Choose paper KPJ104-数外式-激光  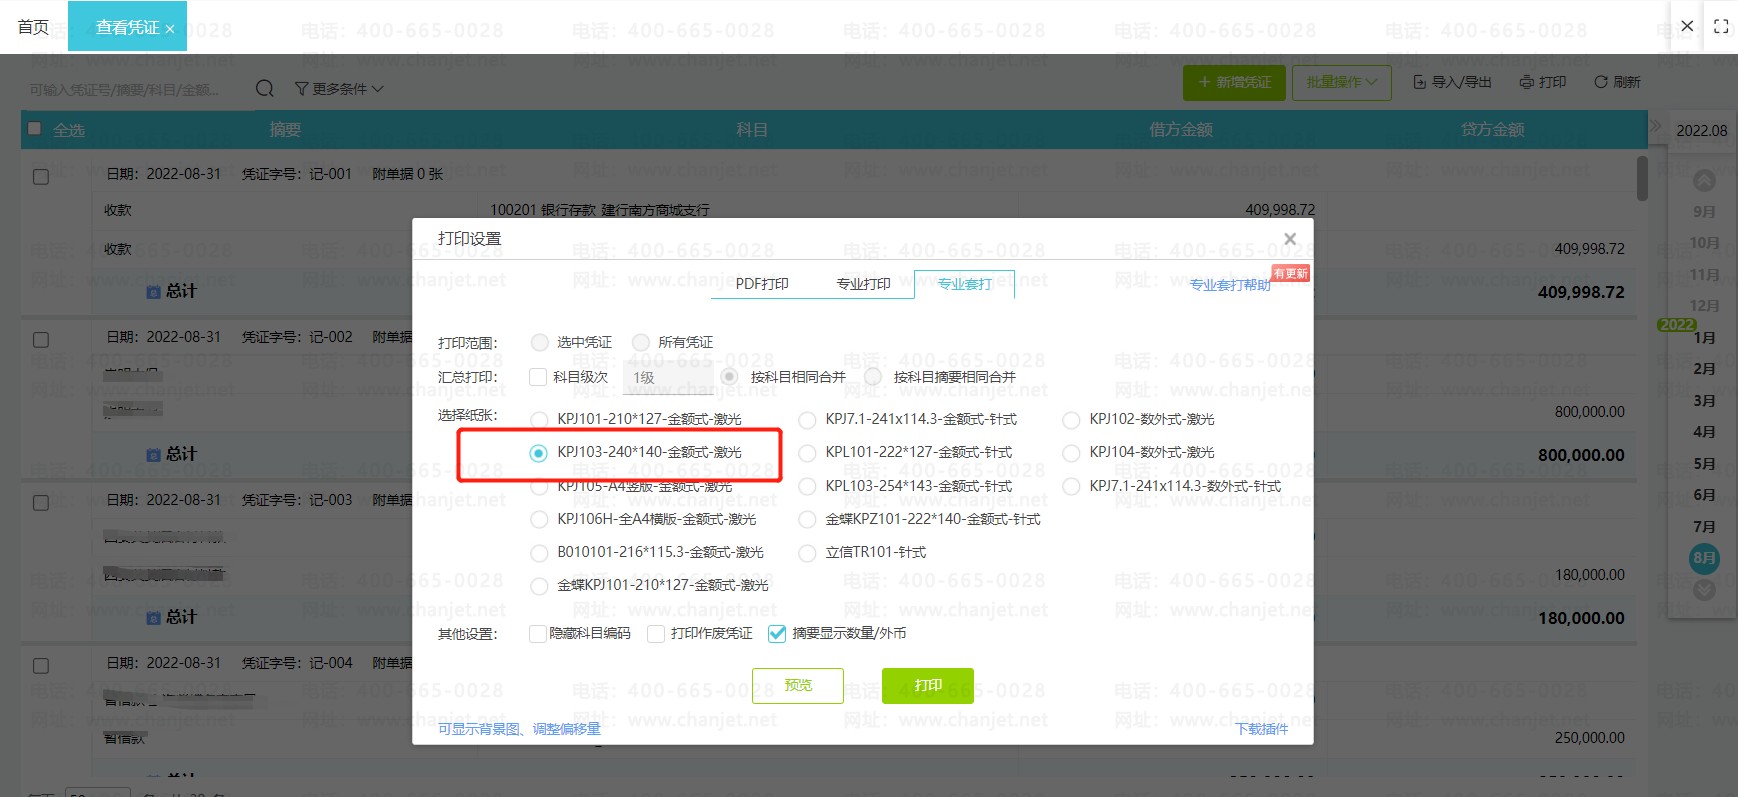point(1071,453)
